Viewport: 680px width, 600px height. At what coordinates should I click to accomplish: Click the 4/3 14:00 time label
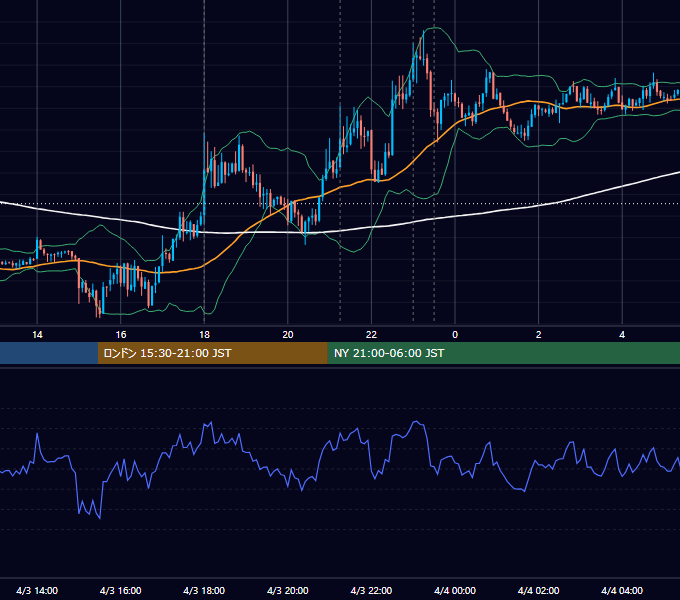pos(37,590)
